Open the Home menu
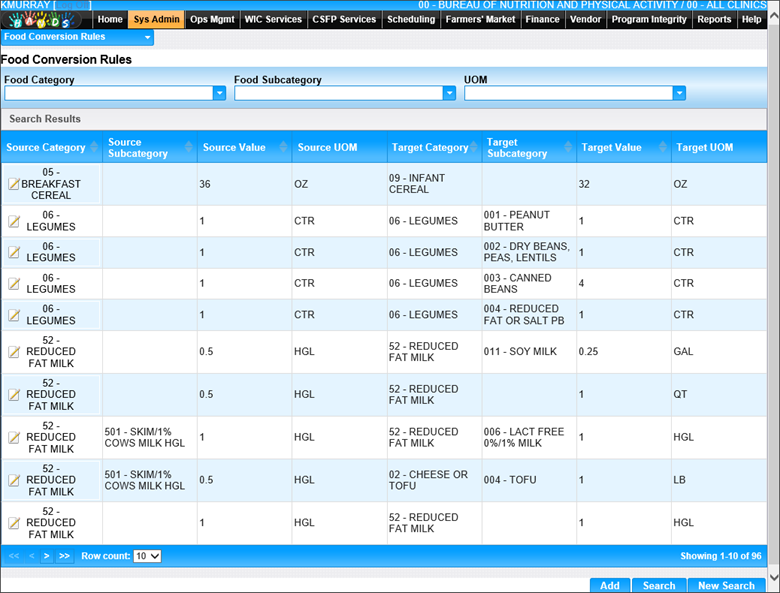 [110, 19]
